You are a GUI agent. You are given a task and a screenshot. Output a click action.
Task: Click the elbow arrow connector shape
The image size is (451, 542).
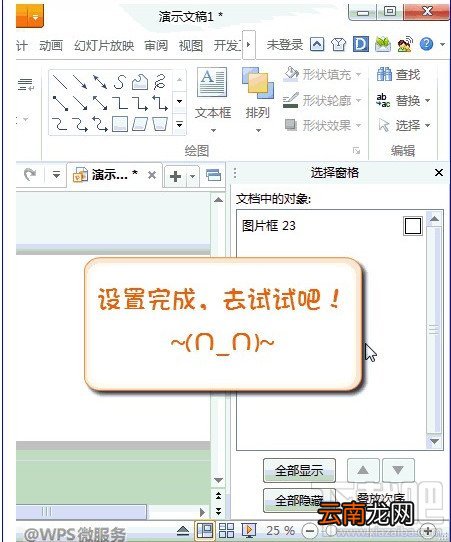coord(140,103)
